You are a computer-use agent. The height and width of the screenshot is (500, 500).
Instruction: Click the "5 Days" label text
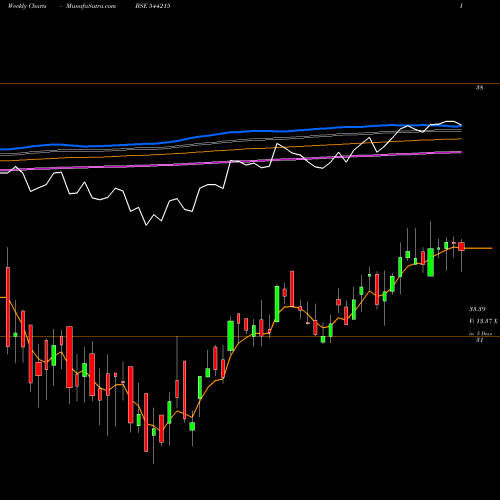tap(484, 333)
